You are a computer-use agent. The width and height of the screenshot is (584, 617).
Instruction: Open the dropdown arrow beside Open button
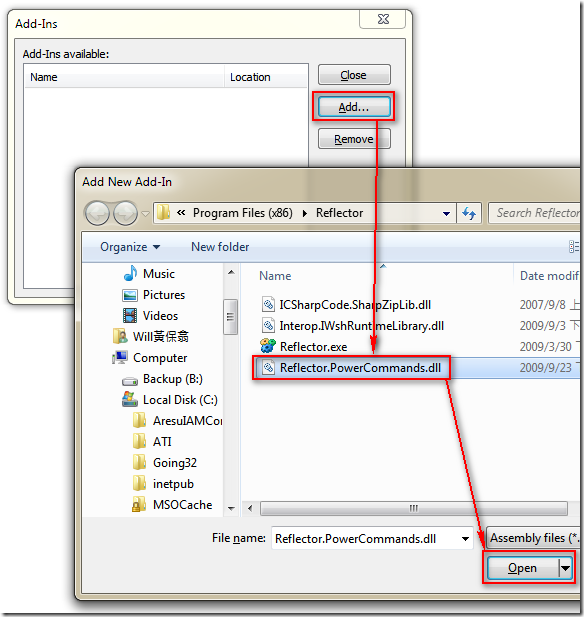point(566,568)
